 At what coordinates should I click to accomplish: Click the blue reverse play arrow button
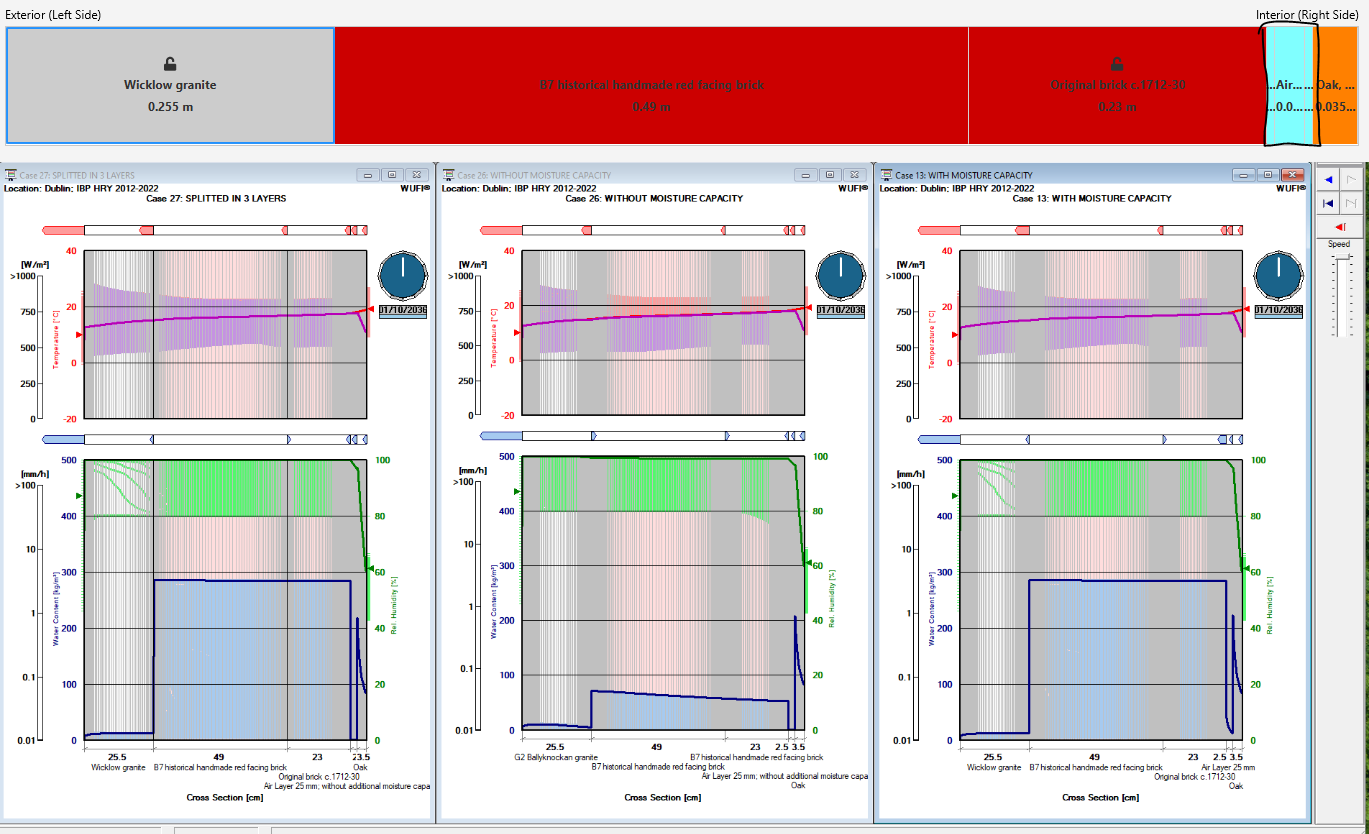point(1327,180)
